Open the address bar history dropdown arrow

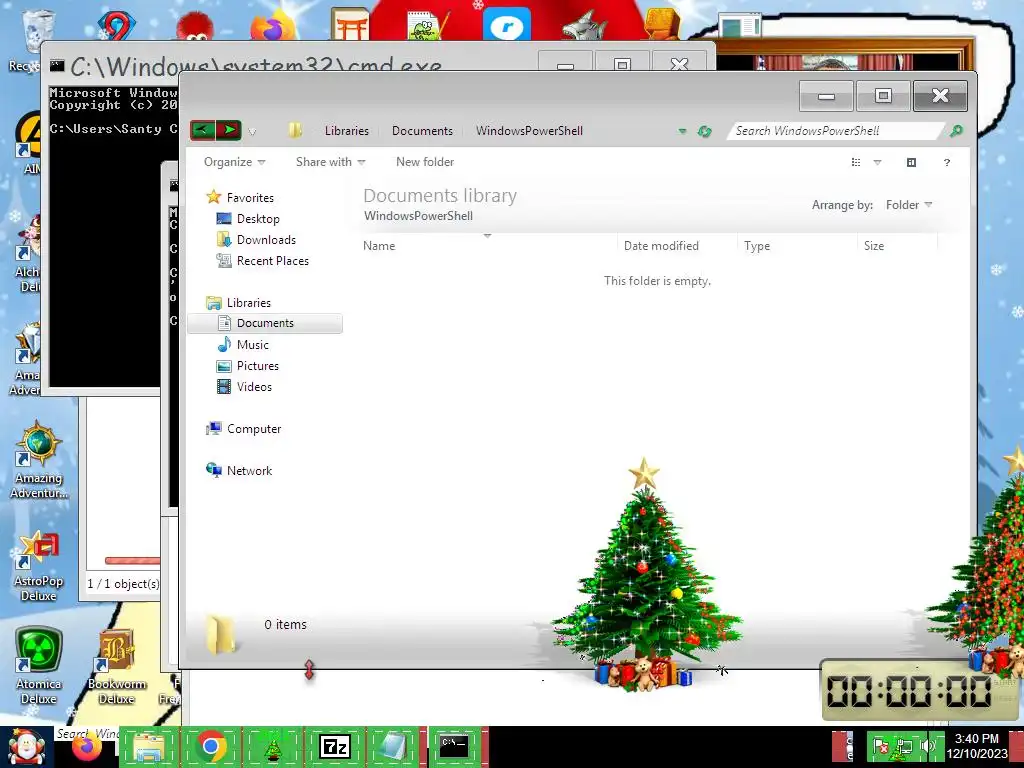[682, 131]
